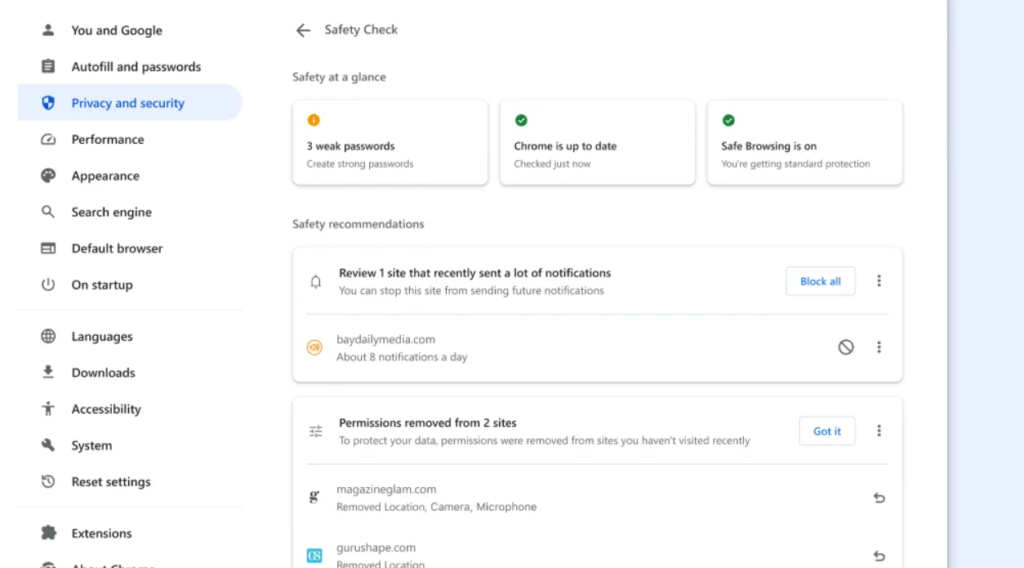1024x568 pixels.
Task: Click 'Removed Location, Camera, Microphone' text
Action: point(436,507)
